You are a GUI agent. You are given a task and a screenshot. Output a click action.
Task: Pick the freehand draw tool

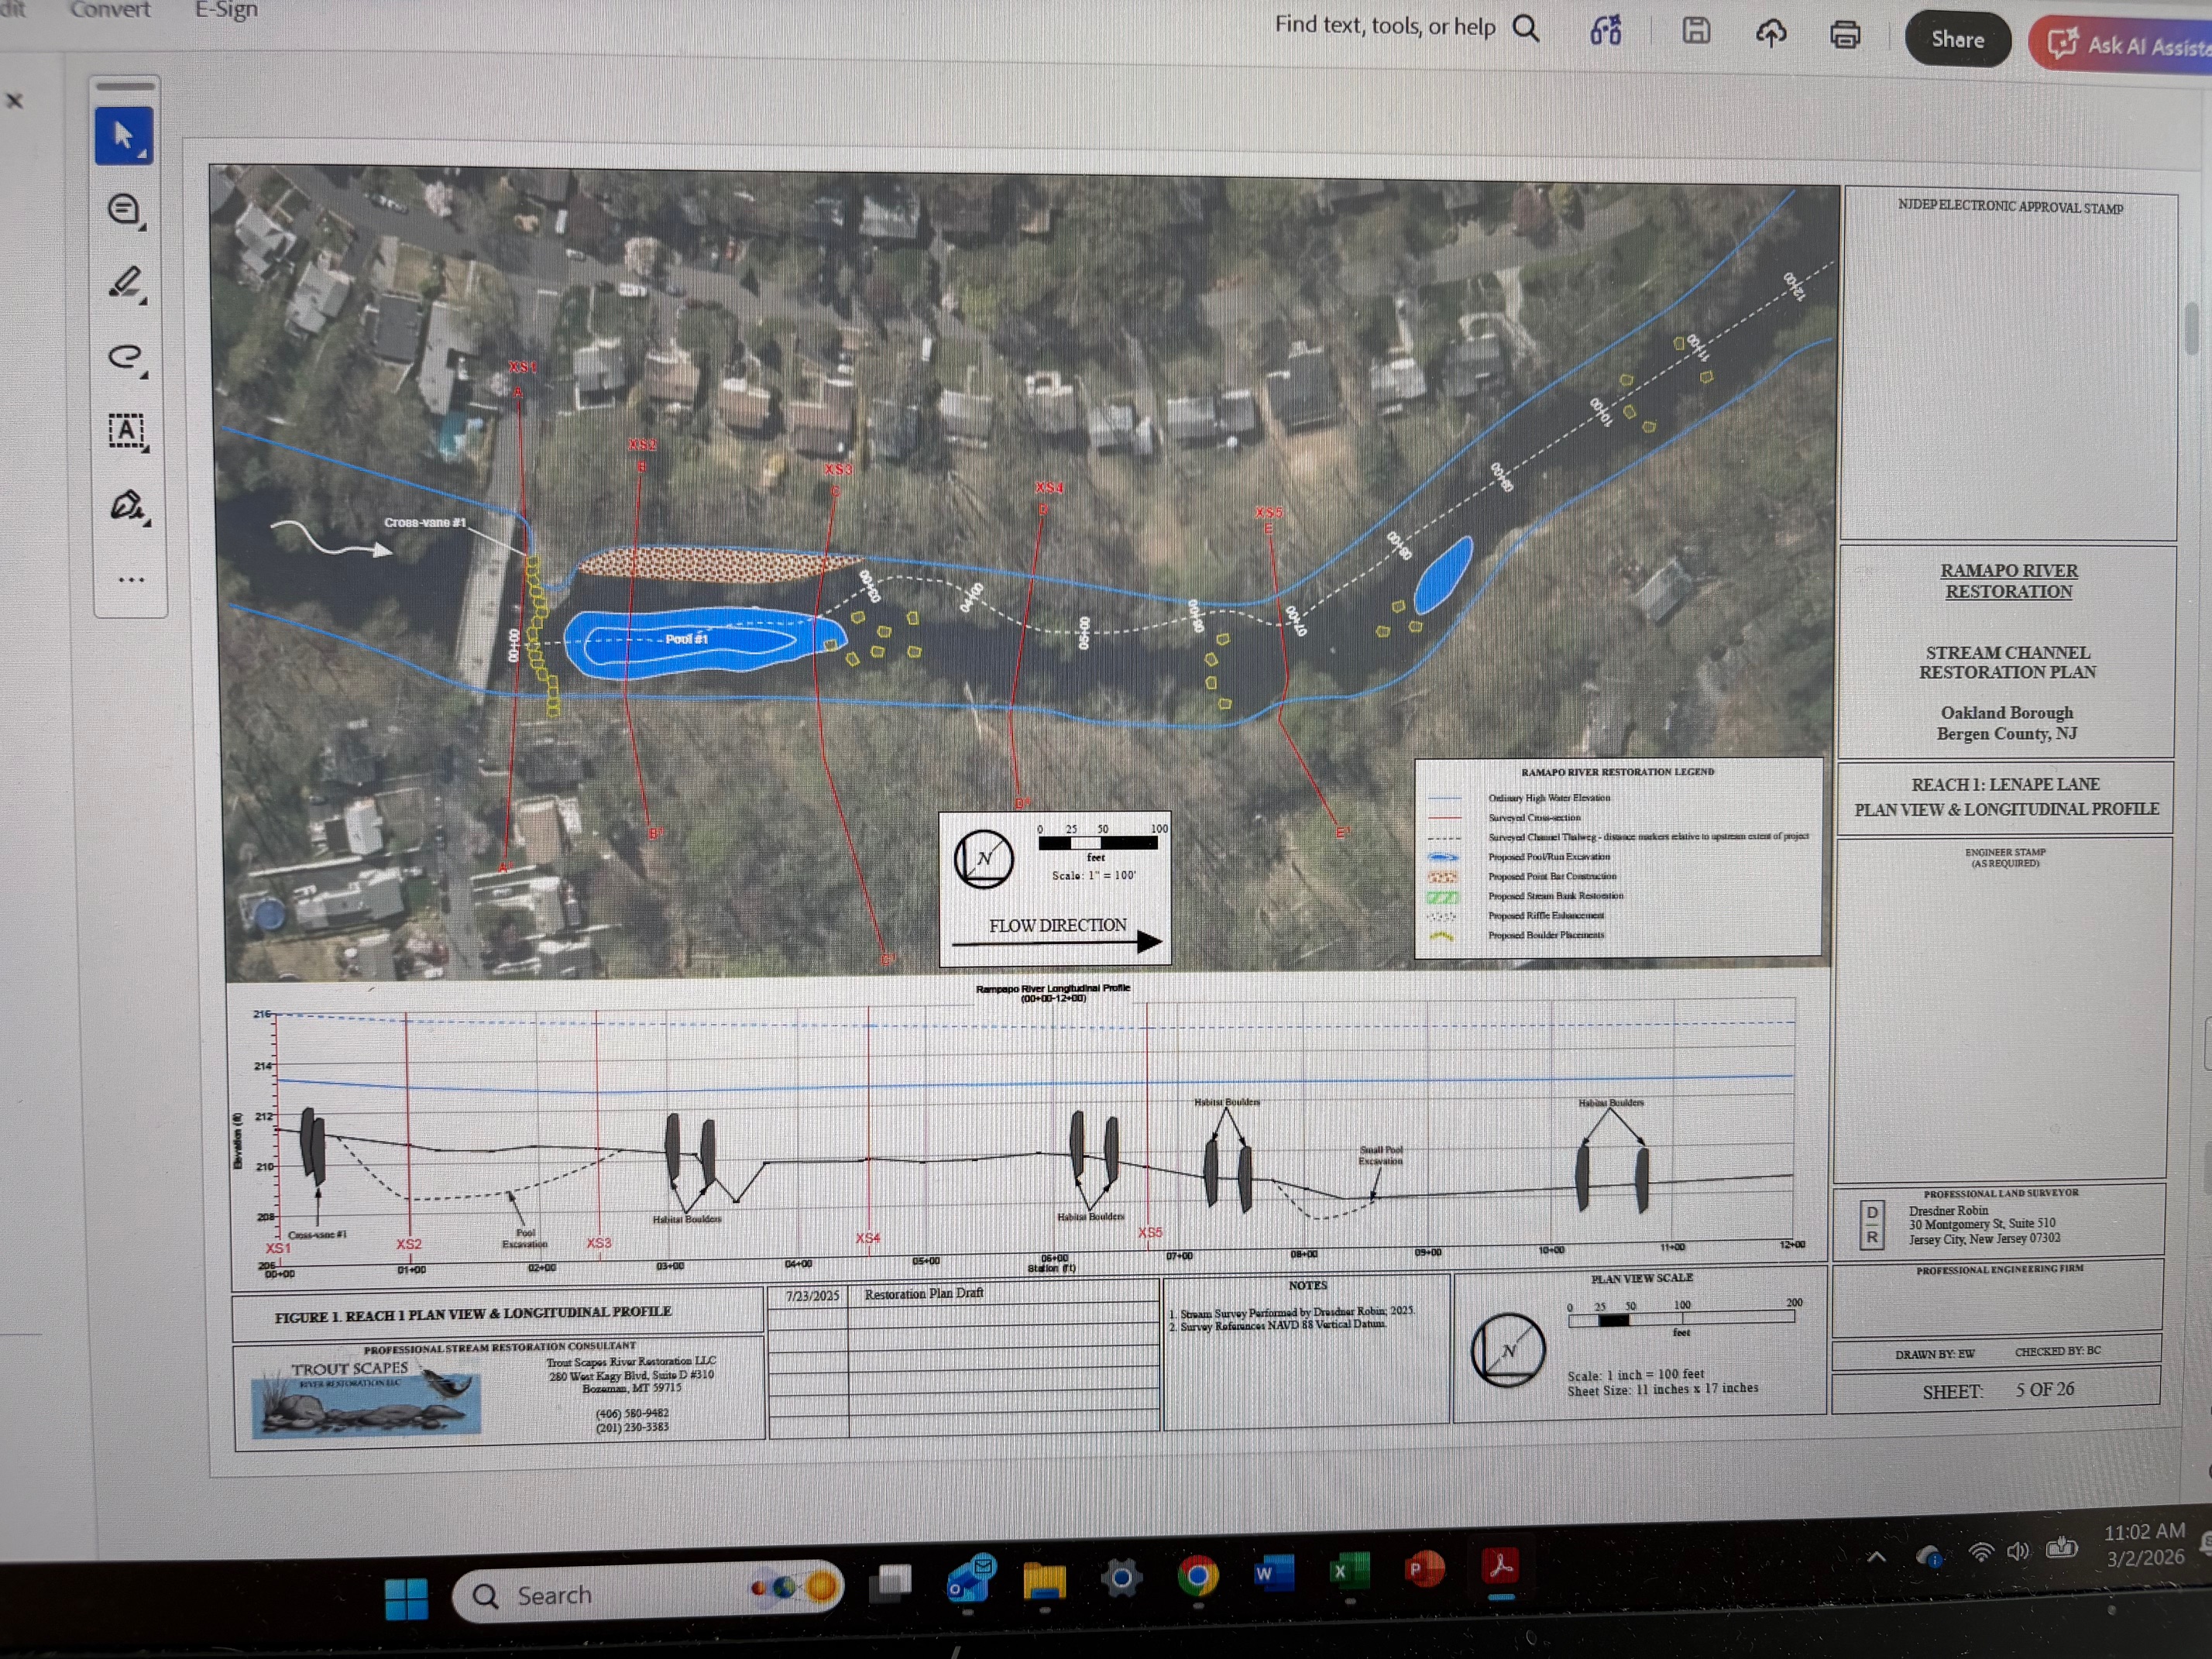coord(125,356)
